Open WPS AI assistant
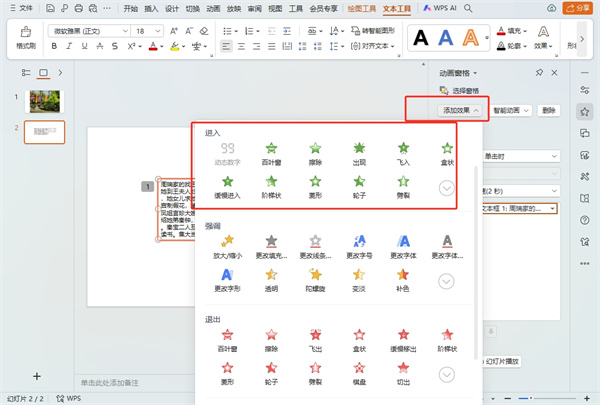Screen dimensions: 600x405 click(x=440, y=8)
